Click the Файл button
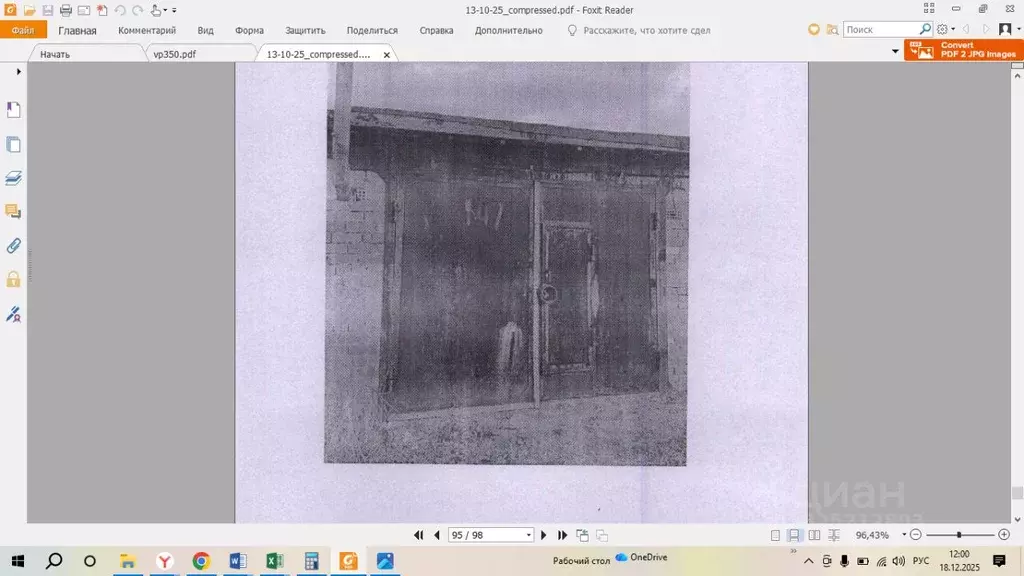This screenshot has height=576, width=1024. pyautogui.click(x=23, y=31)
